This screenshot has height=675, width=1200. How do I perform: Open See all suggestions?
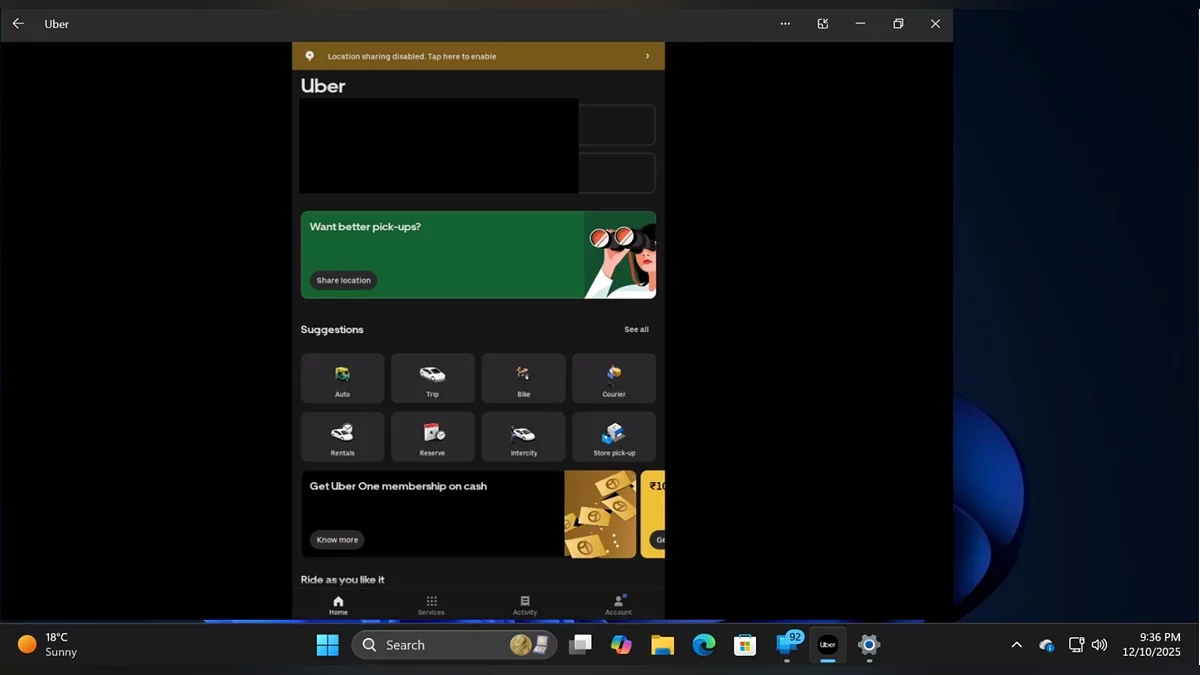click(636, 329)
